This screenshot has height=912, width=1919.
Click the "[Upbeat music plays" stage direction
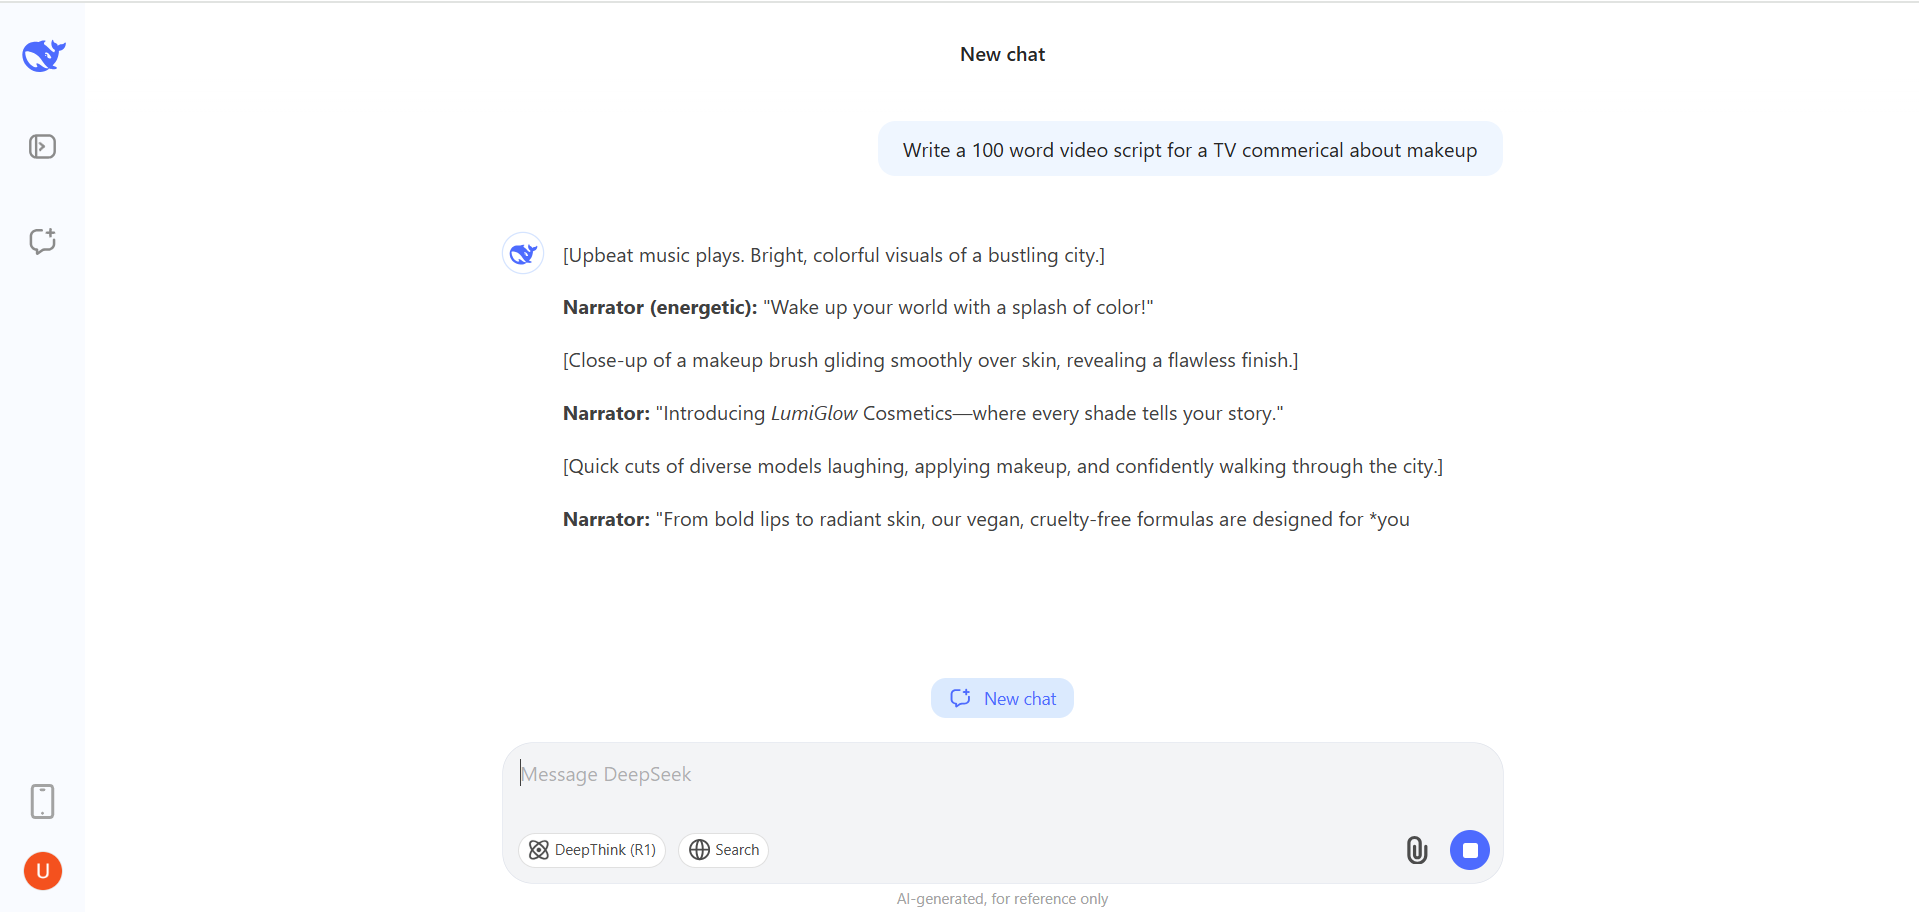pos(834,255)
